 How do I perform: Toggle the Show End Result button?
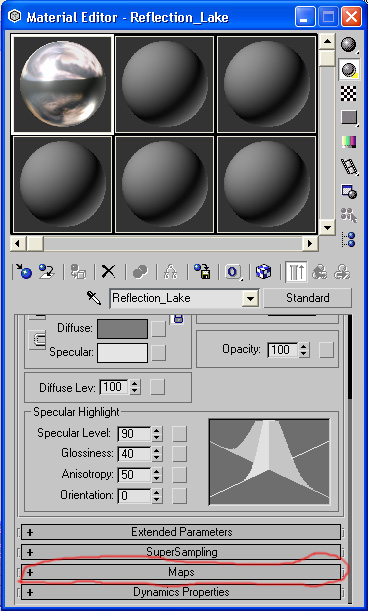pyautogui.click(x=296, y=272)
